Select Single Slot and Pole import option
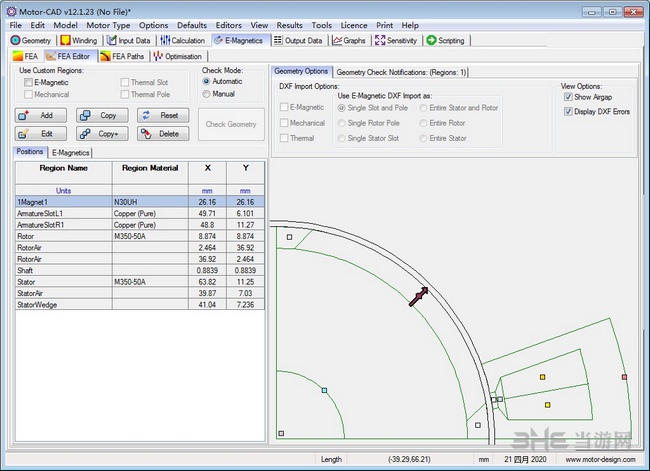The image size is (650, 471). 341,108
